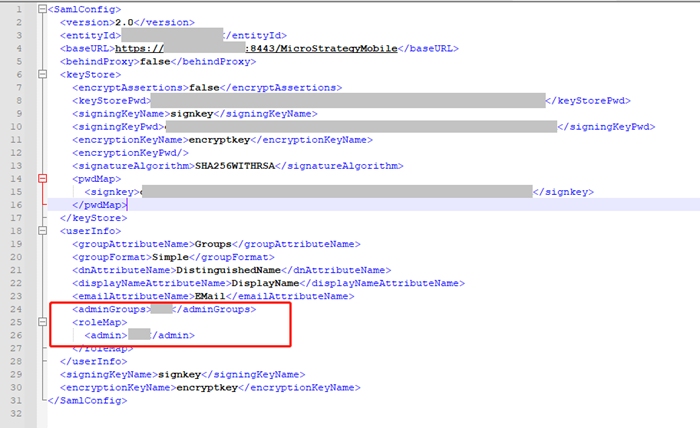Image resolution: width=700 pixels, height=428 pixels.
Task: Click line number 31 in the margin
Action: point(17,399)
